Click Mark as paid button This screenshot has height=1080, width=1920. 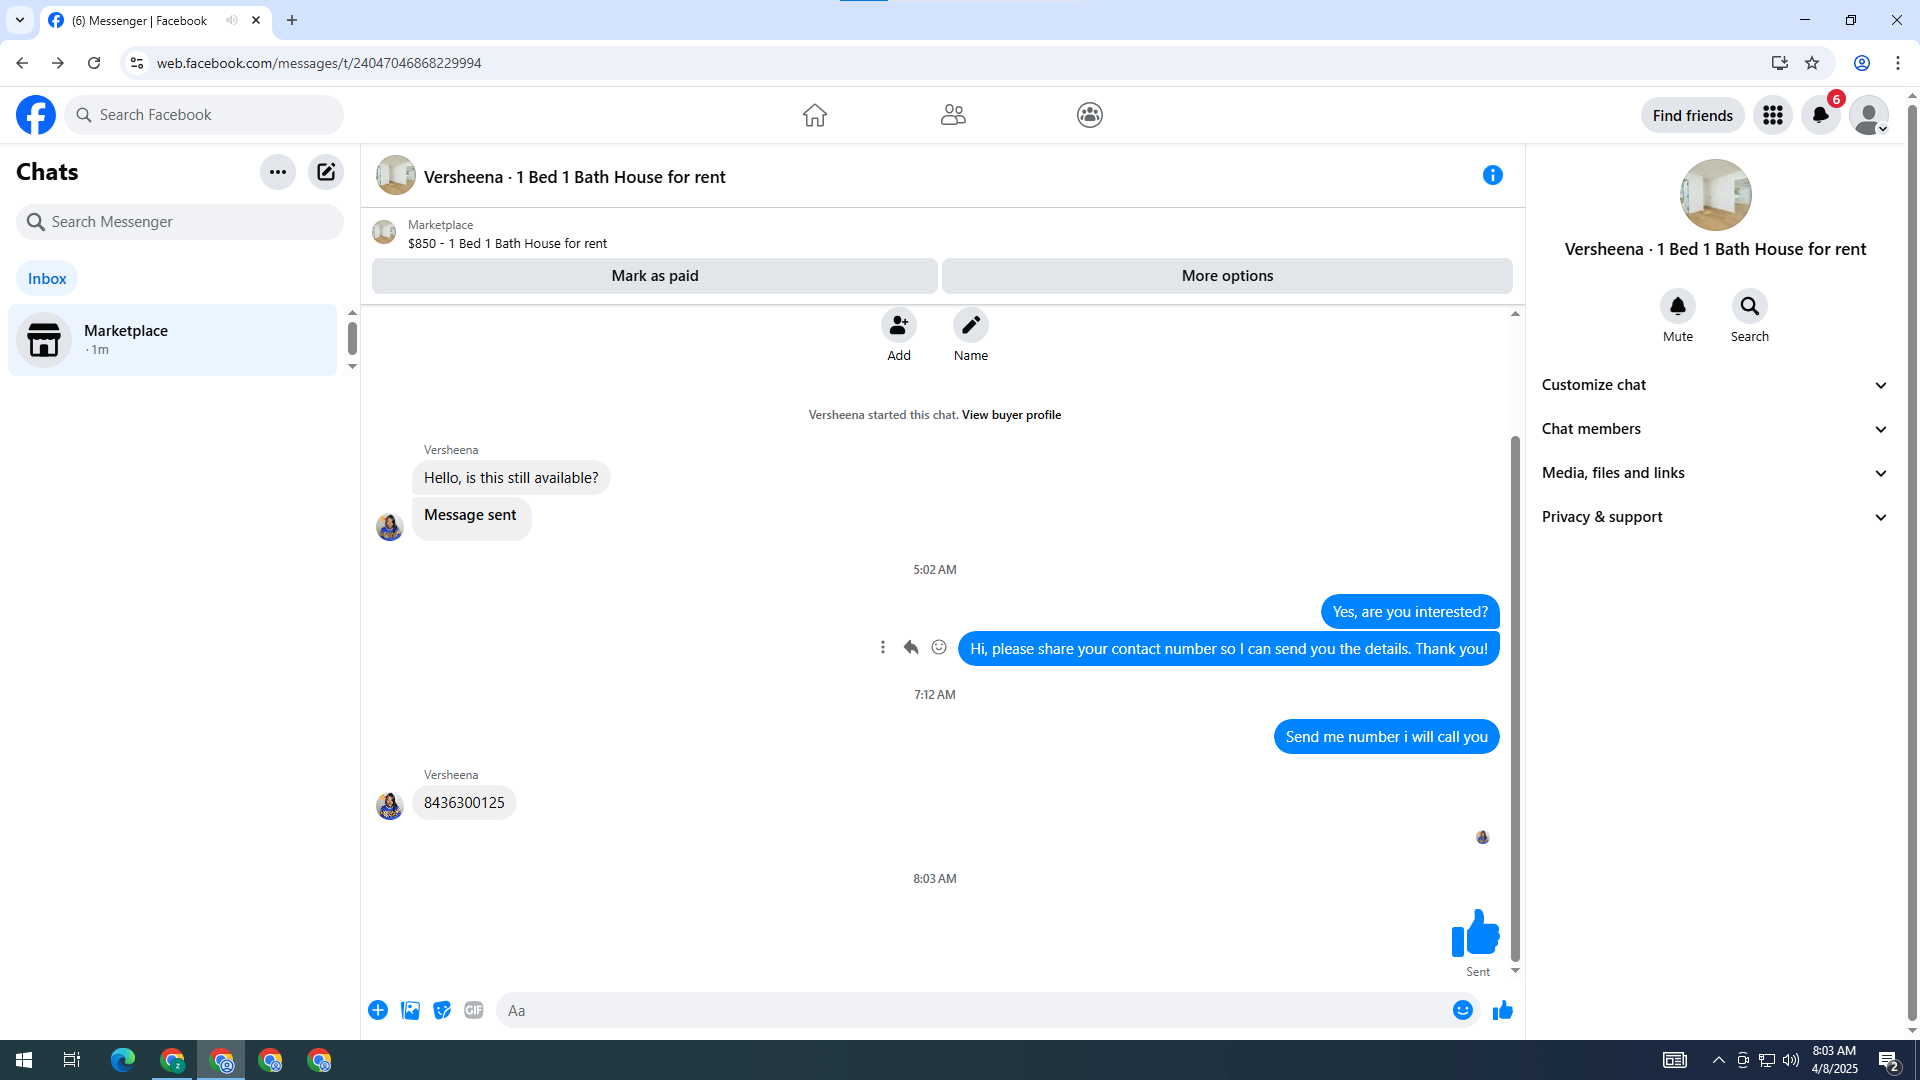[x=654, y=276]
